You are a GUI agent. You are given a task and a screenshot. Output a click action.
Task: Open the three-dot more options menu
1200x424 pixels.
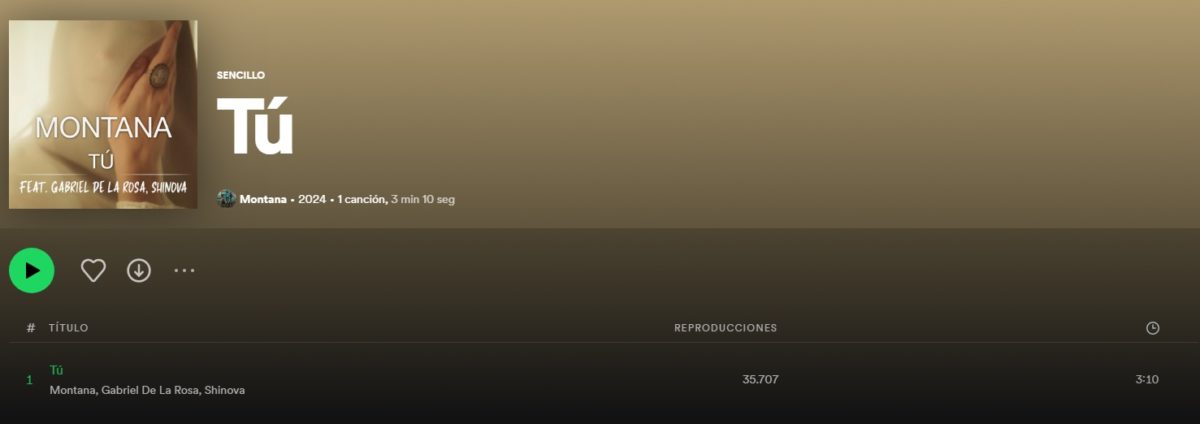184,270
